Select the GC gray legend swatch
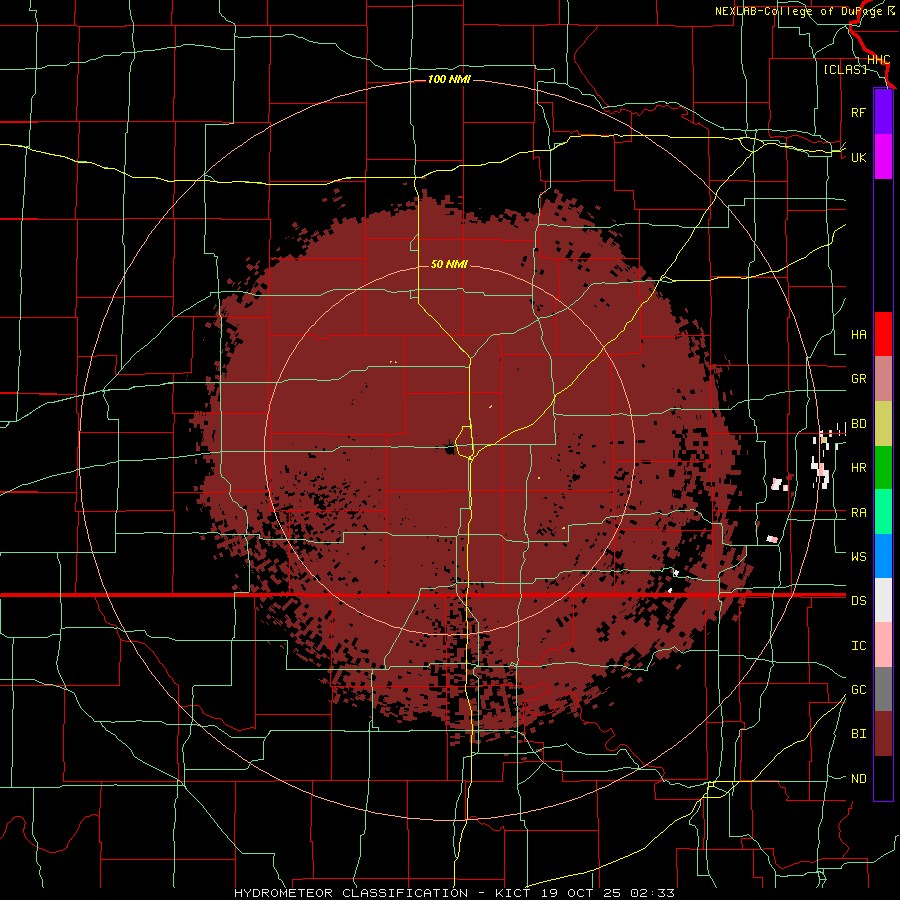Screen dimensions: 900x900 [883, 689]
